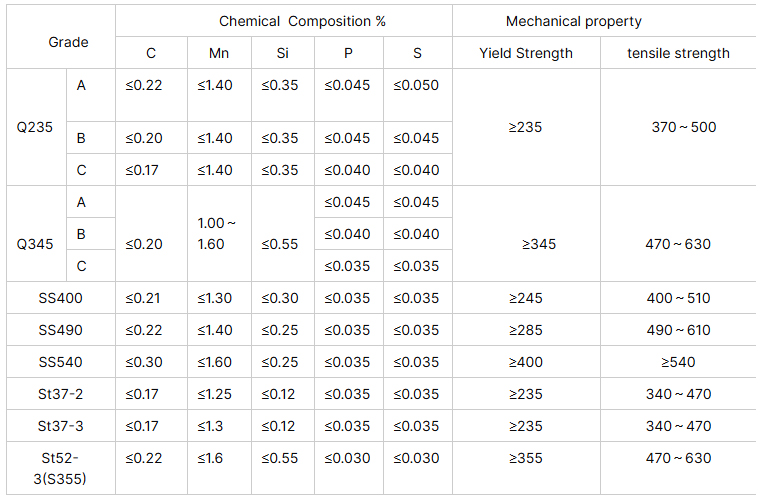
Task: Click the SS490 grade row label
Action: pos(60,330)
